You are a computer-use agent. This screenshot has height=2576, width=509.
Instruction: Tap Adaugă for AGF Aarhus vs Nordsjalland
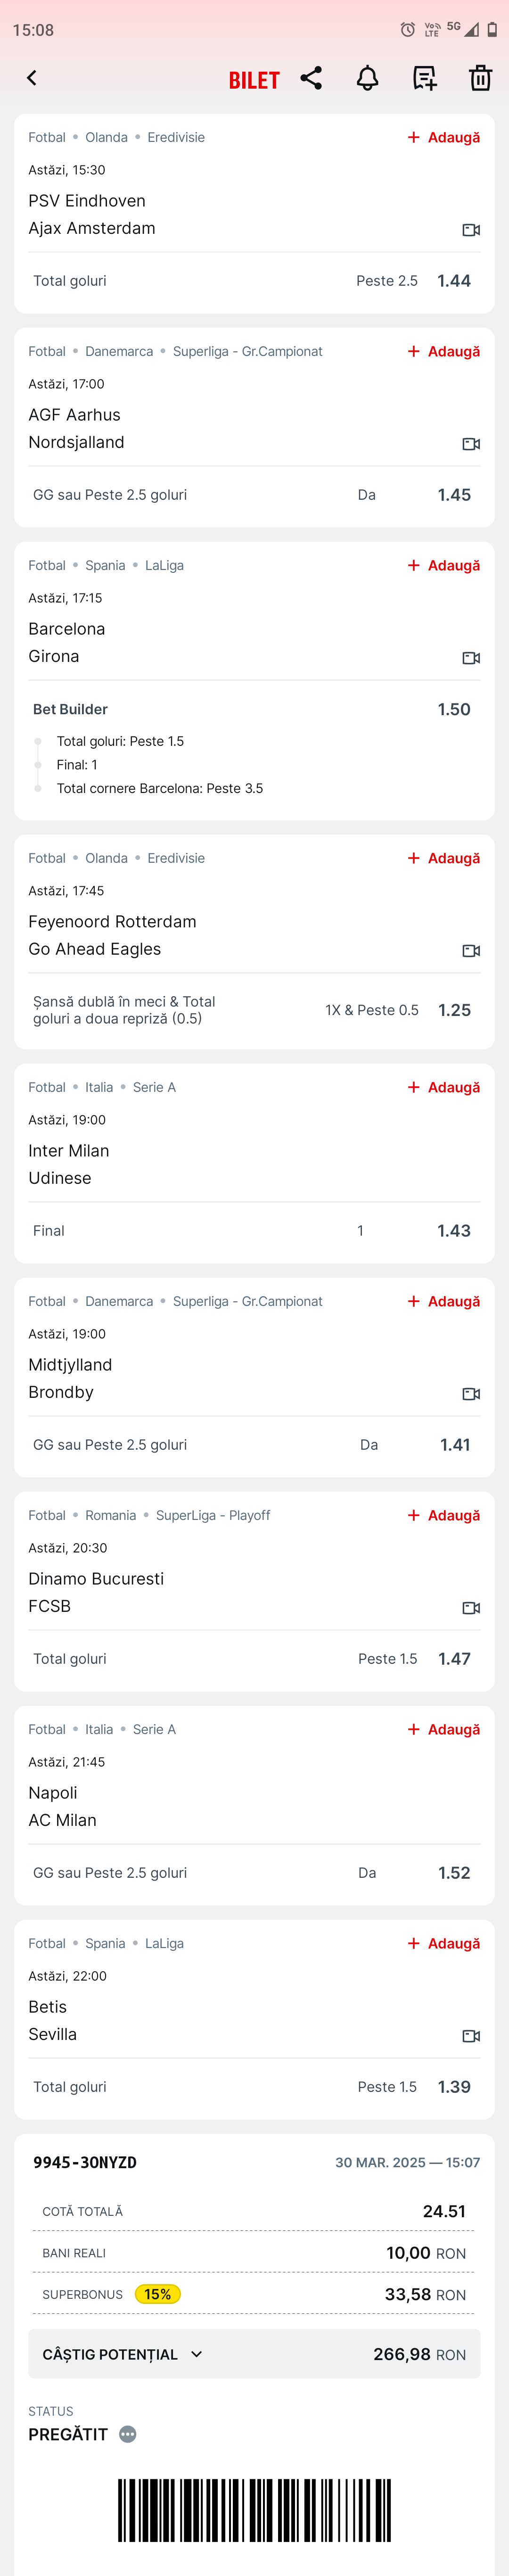pyautogui.click(x=444, y=351)
